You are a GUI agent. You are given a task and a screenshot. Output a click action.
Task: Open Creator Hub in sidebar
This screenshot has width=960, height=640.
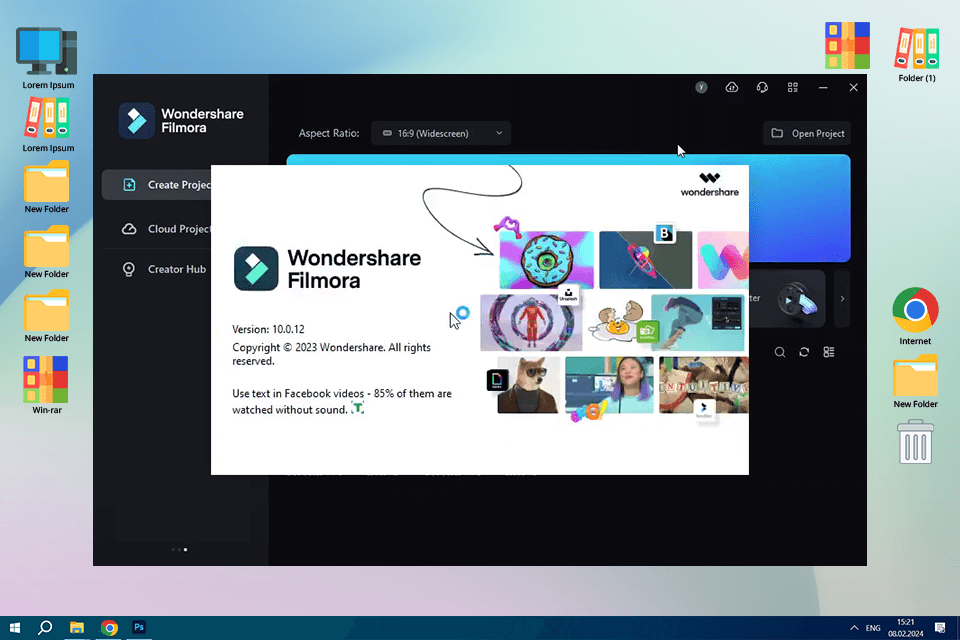(x=164, y=269)
